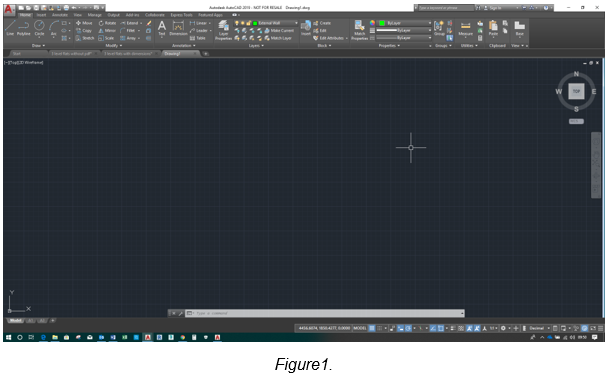
Task: Open the ByLayer lineweight dropdown
Action: (404, 30)
